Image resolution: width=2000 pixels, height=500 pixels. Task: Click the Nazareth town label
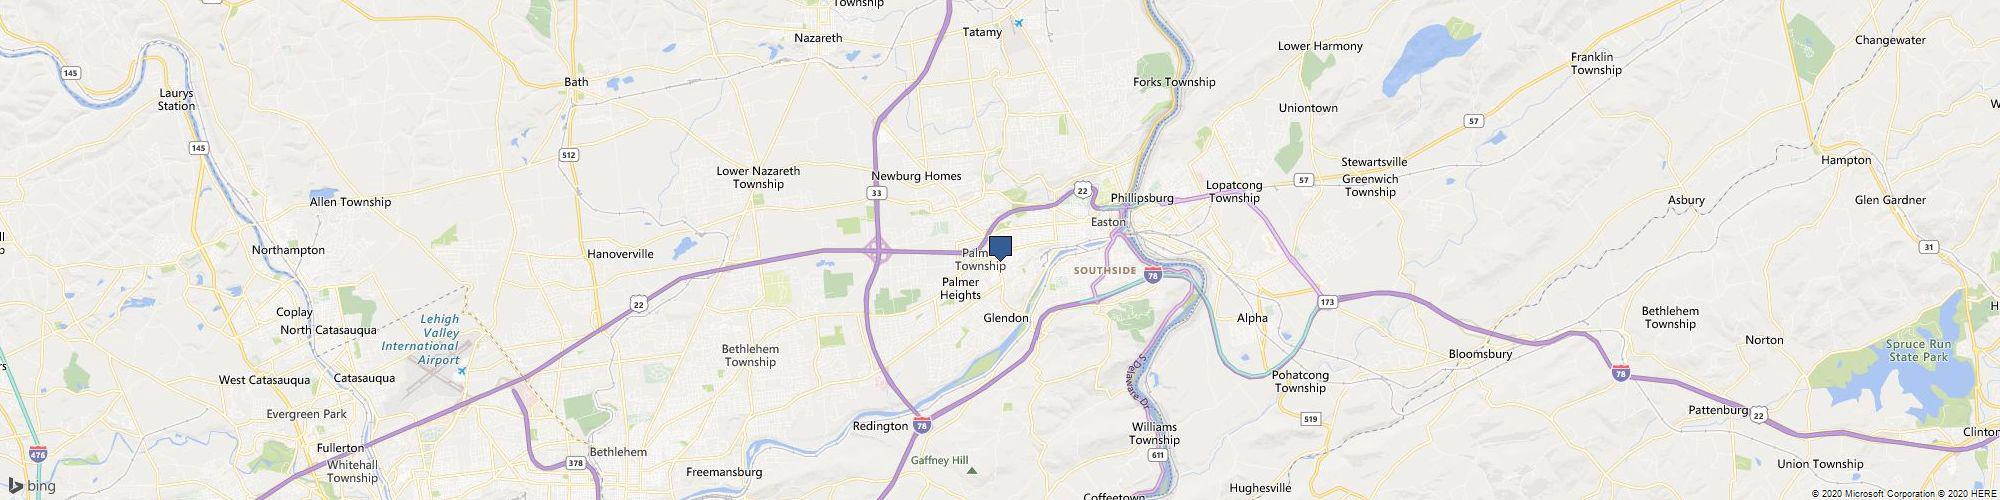(x=818, y=38)
